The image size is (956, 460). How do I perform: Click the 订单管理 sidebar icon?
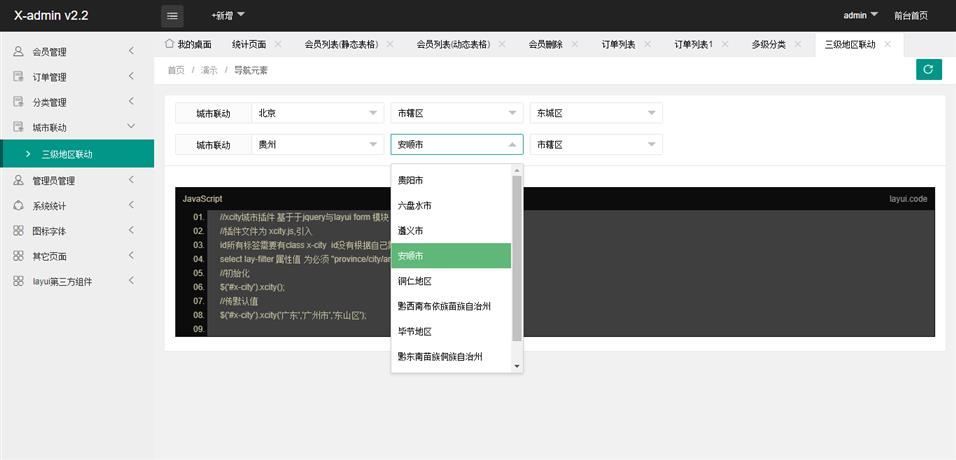(x=18, y=77)
